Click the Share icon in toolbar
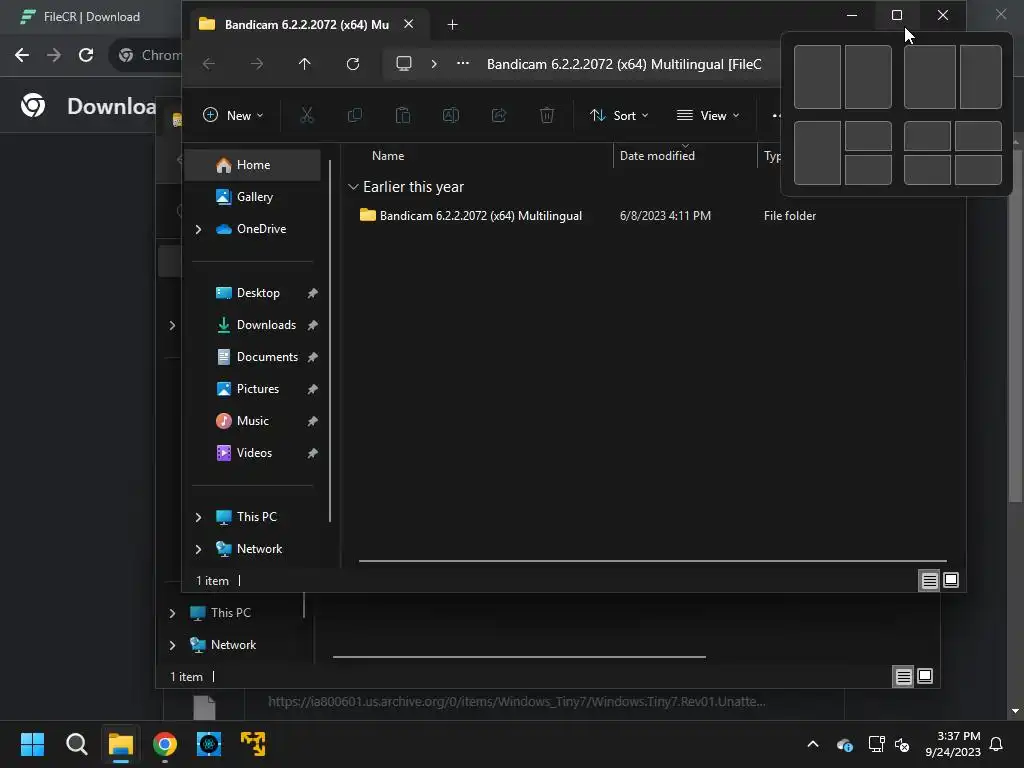The height and width of the screenshot is (768, 1024). pyautogui.click(x=499, y=116)
